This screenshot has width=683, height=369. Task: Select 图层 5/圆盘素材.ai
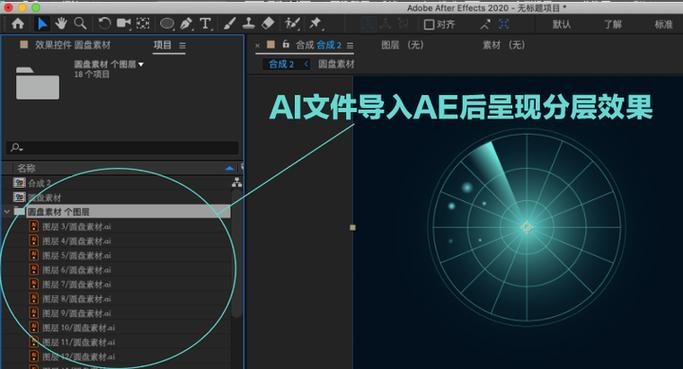pos(76,255)
